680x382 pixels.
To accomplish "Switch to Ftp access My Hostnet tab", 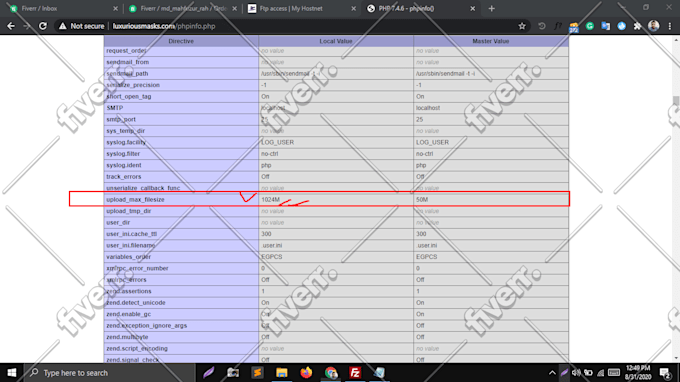I will [302, 8].
